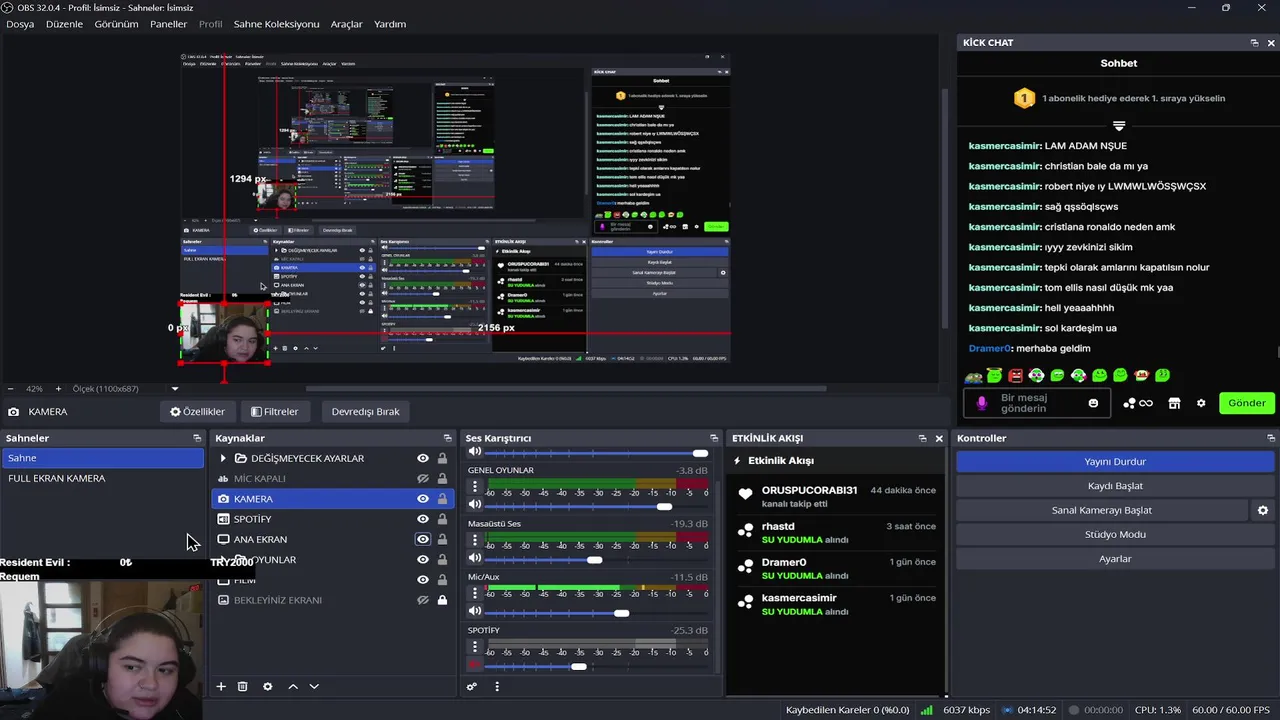Mute the Mic/Aux audio channel

475,612
